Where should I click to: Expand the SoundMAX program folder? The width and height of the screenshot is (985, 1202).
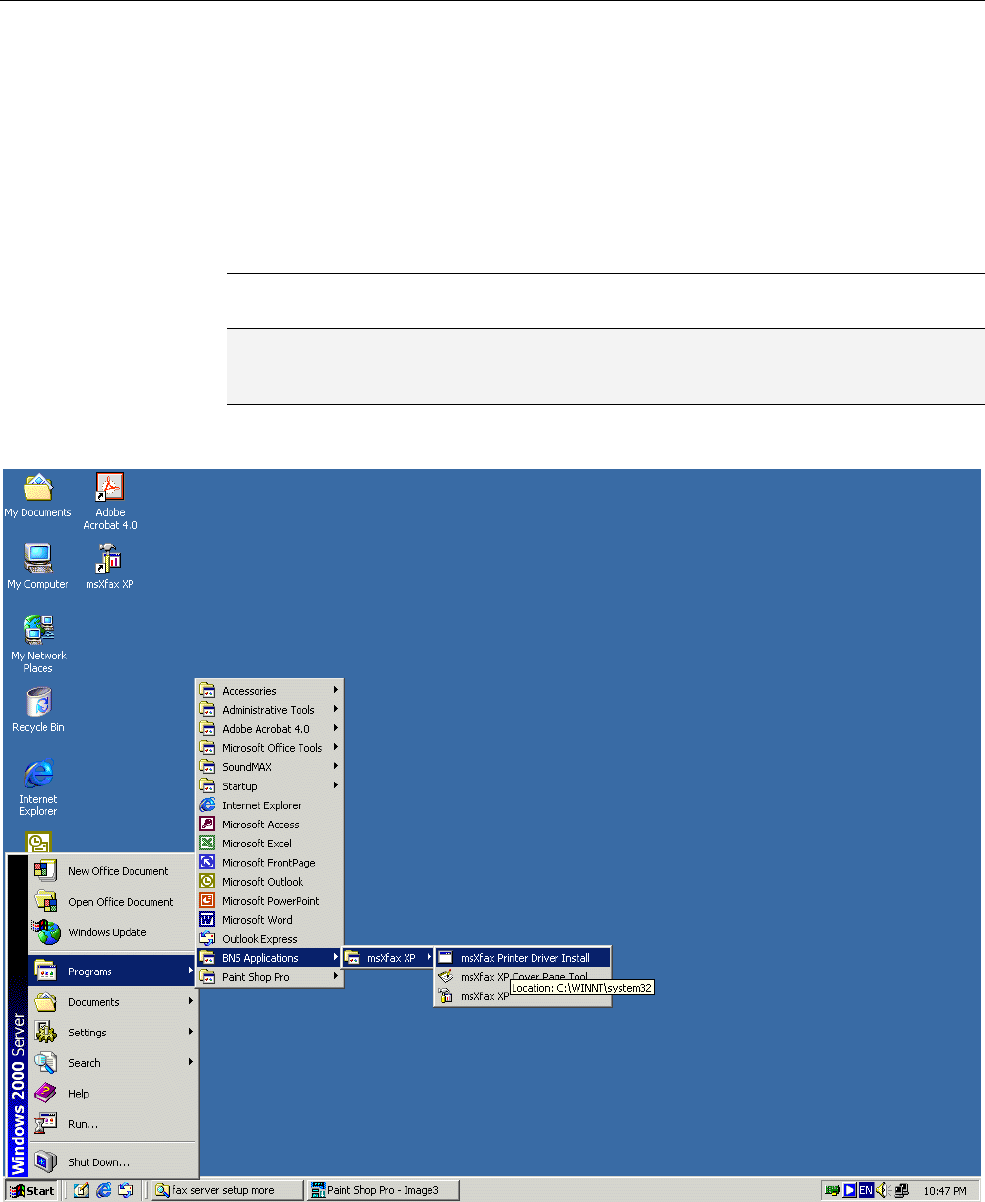tap(270, 767)
